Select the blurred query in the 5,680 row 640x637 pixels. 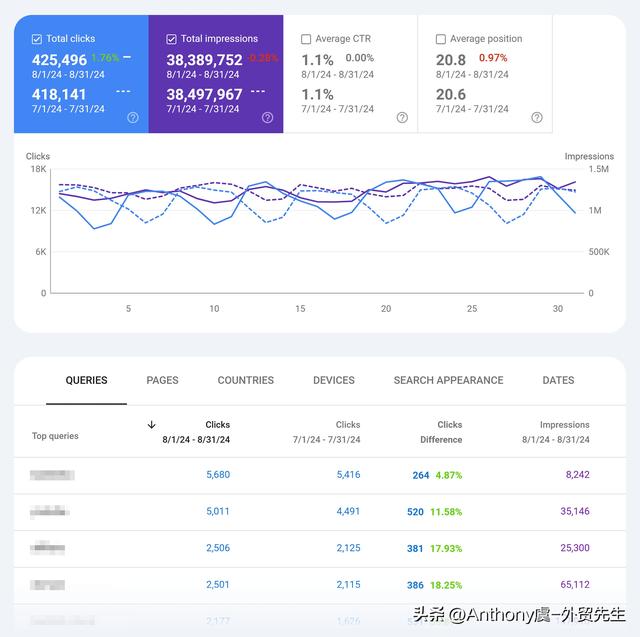[x=52, y=475]
